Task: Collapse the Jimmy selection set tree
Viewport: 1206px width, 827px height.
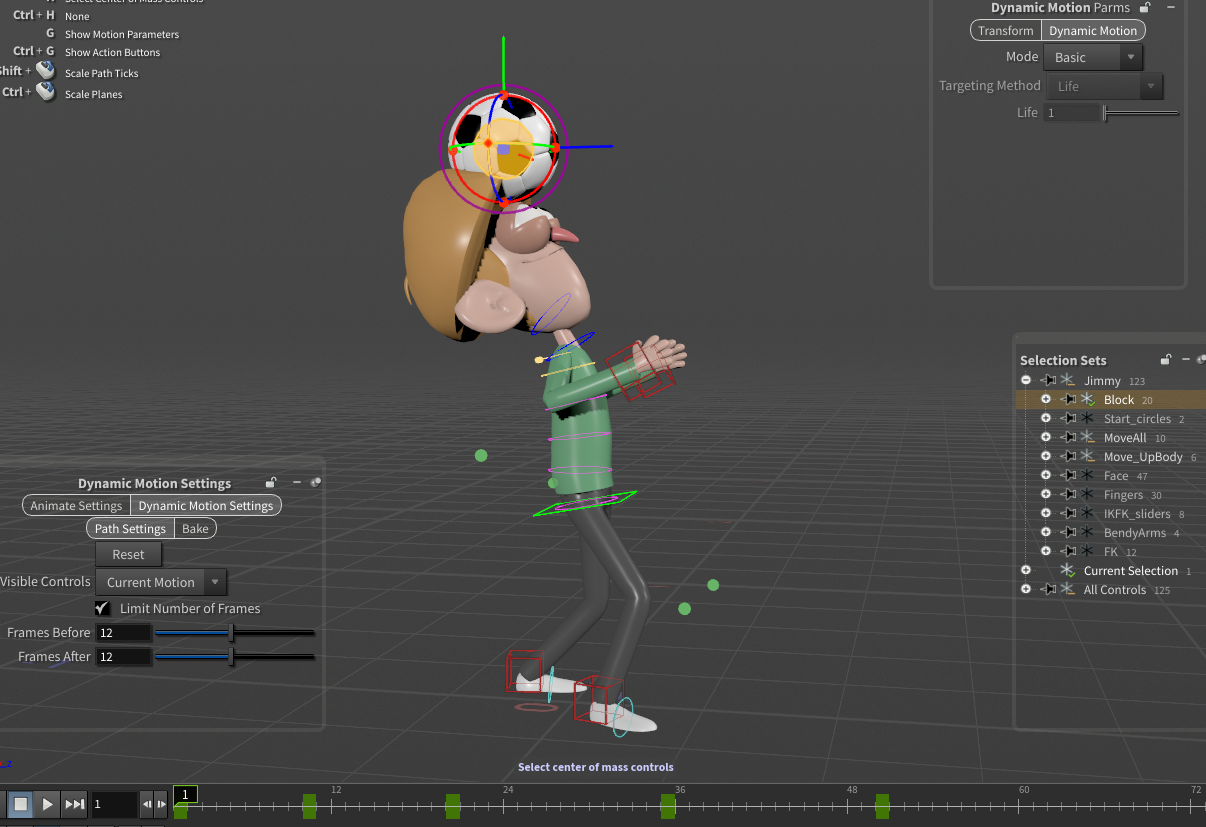Action: (x=1026, y=381)
